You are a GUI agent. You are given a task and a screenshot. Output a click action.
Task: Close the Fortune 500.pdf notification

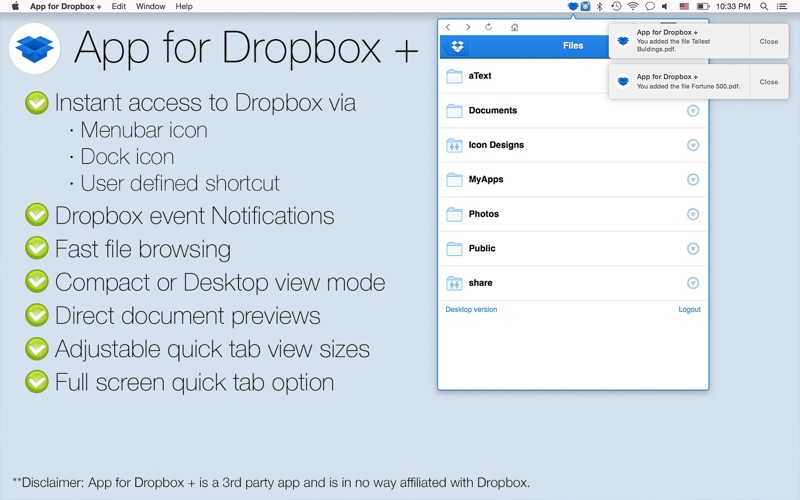[769, 82]
